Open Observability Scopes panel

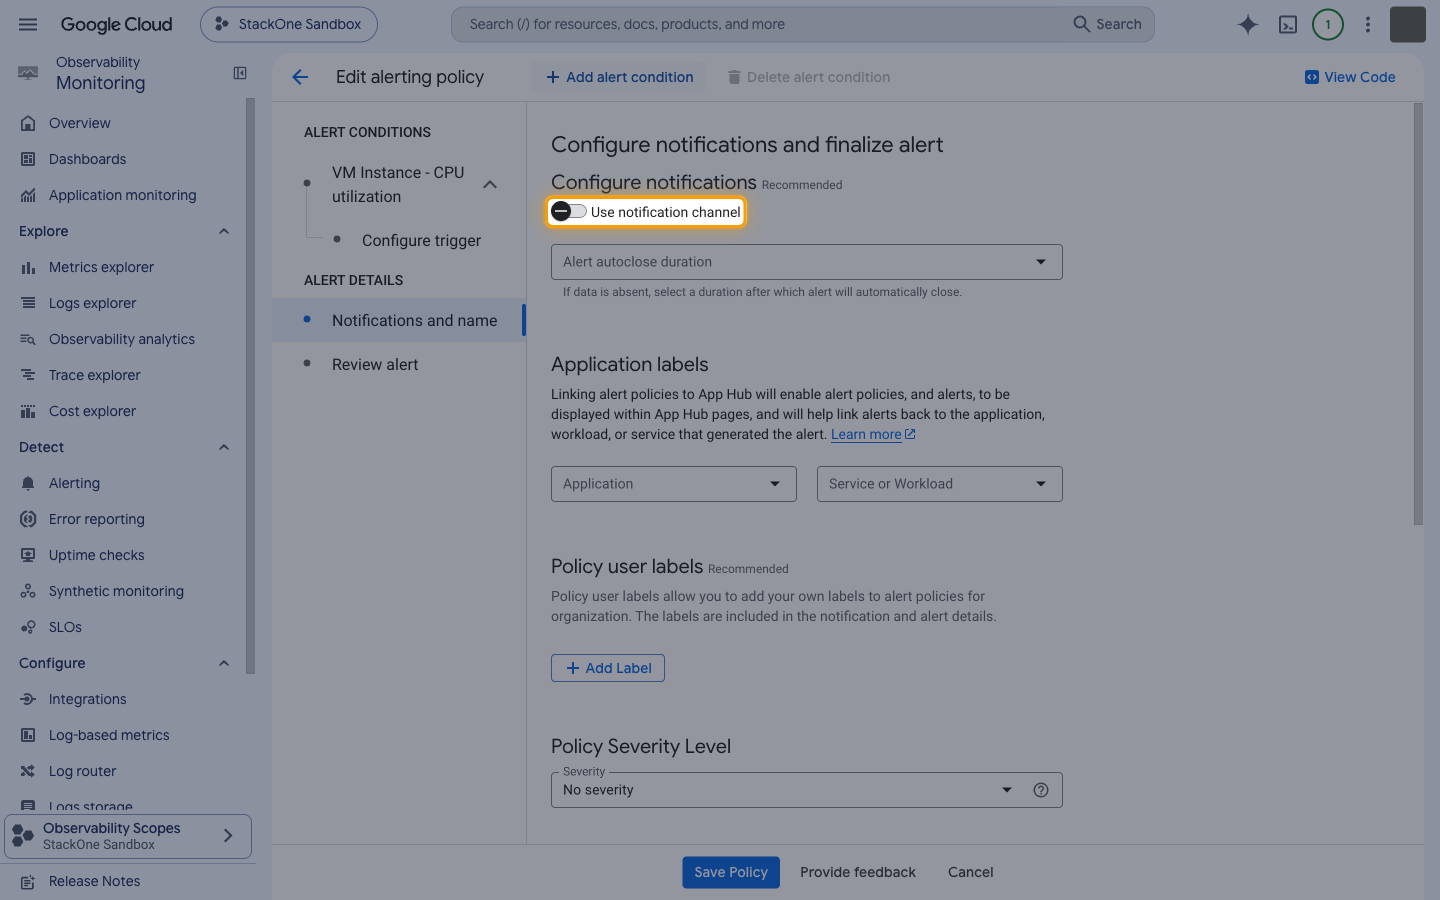(128, 836)
